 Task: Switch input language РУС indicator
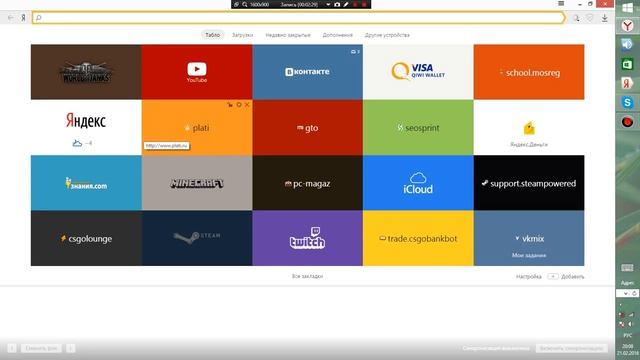point(627,336)
